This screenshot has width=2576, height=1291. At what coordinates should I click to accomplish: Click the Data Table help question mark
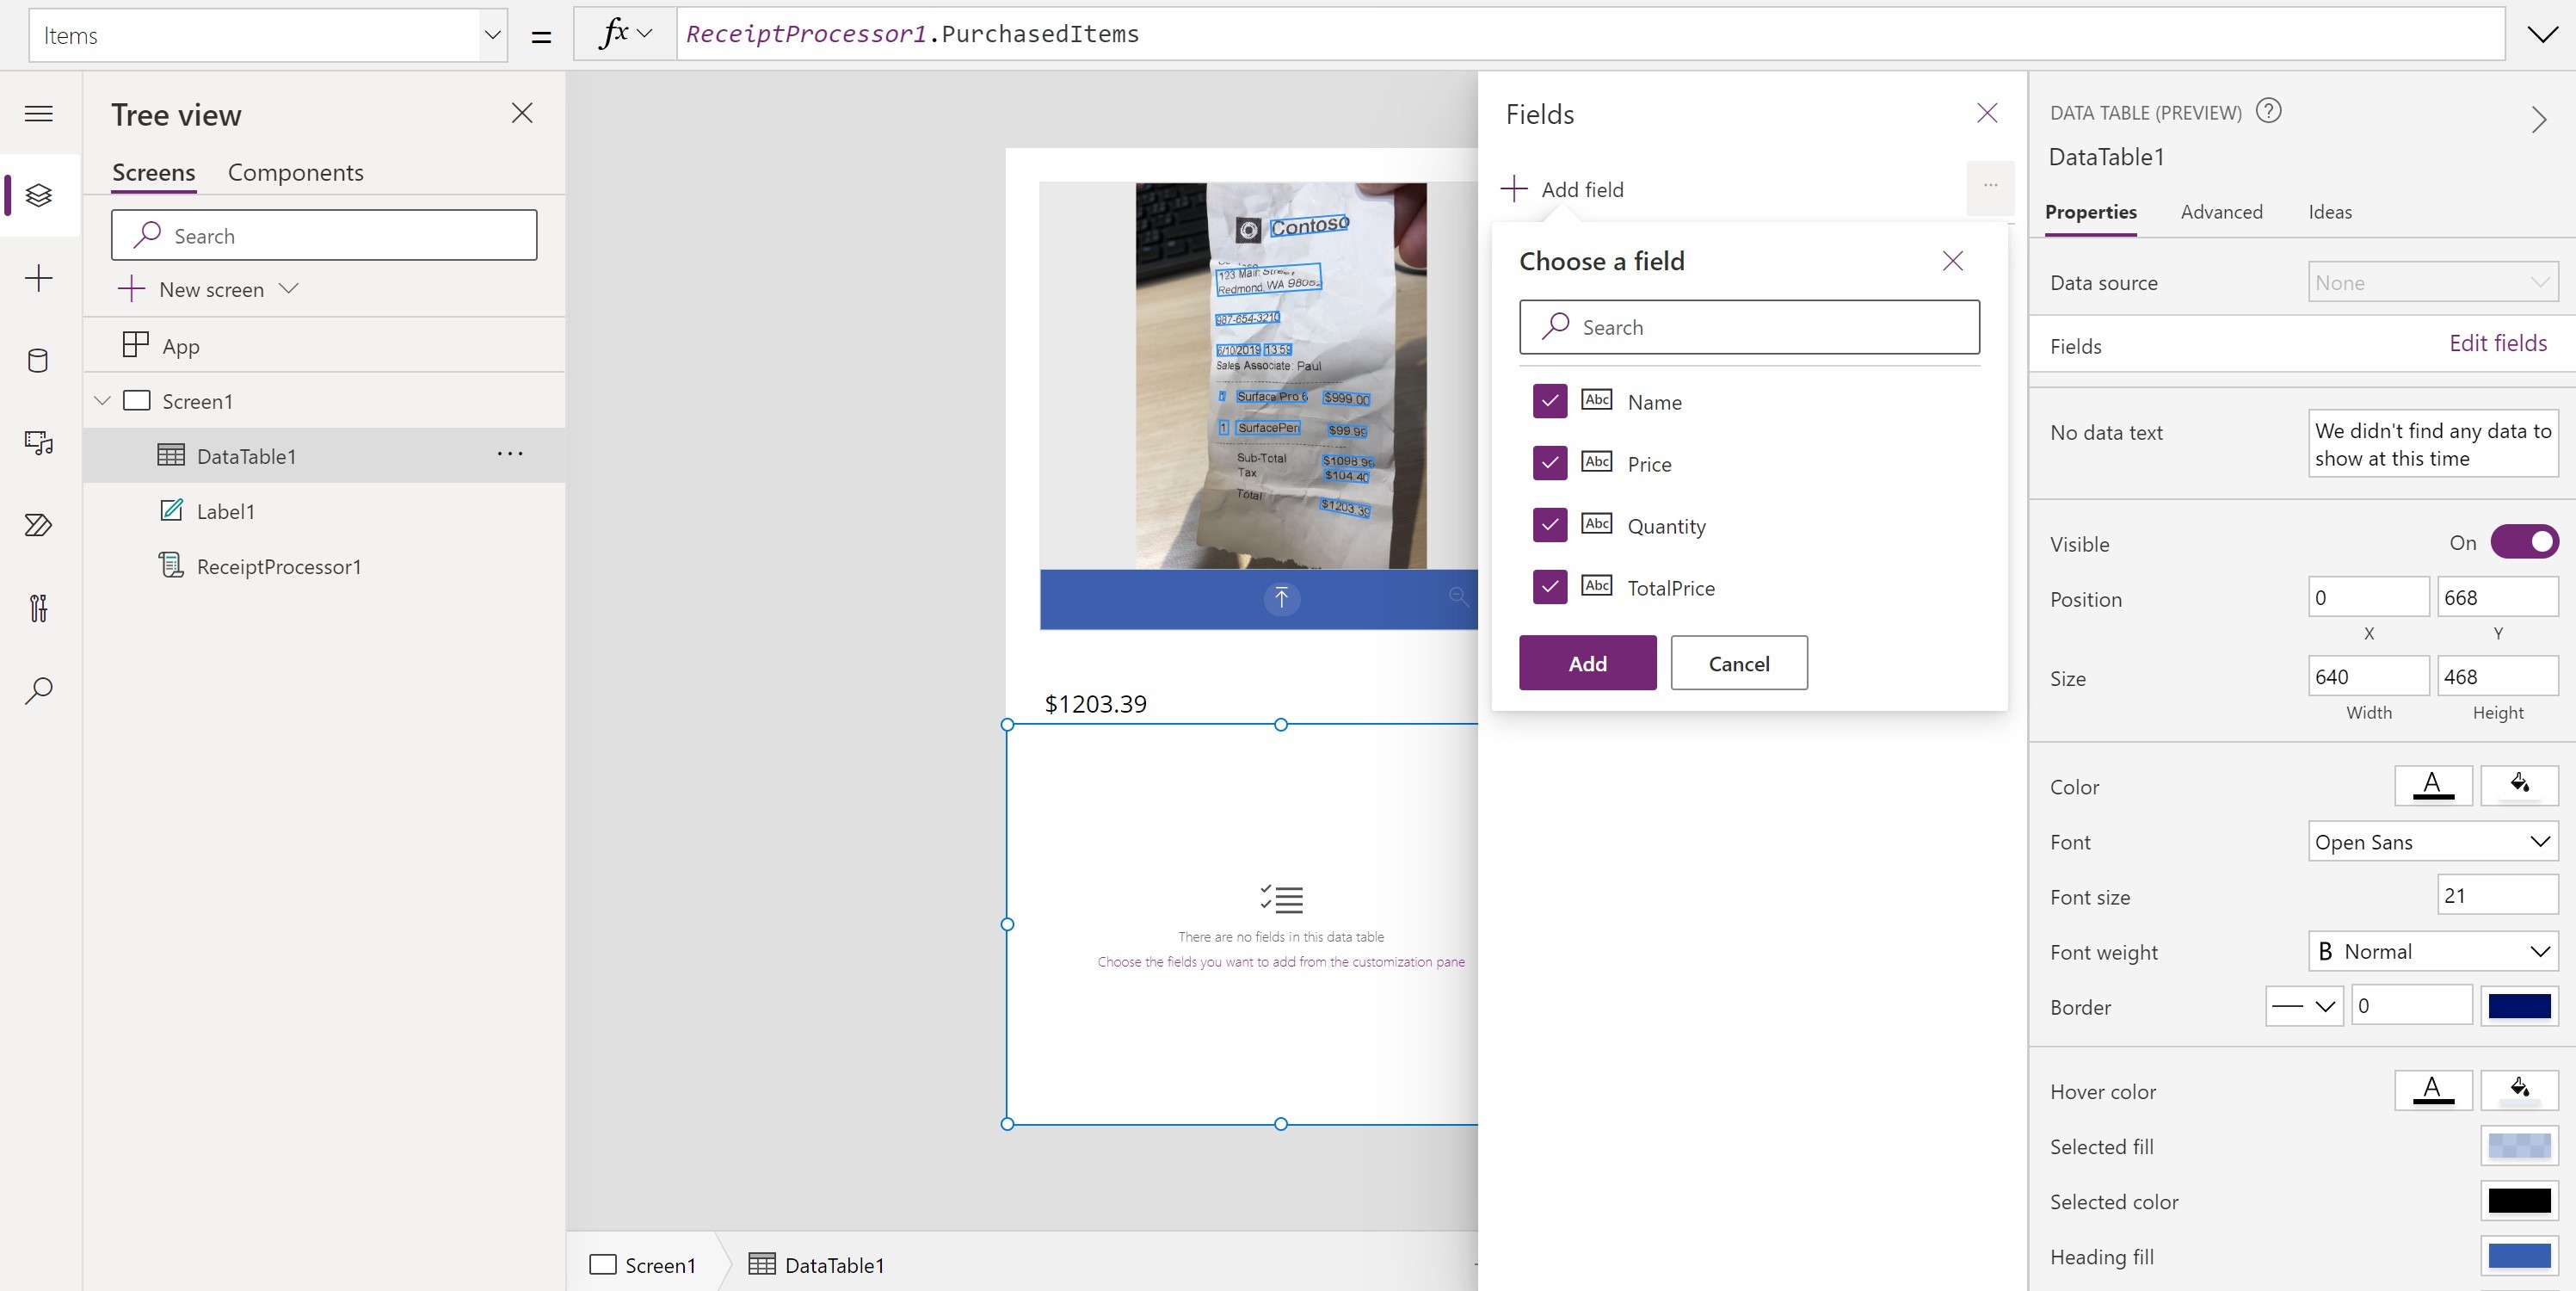point(2269,111)
